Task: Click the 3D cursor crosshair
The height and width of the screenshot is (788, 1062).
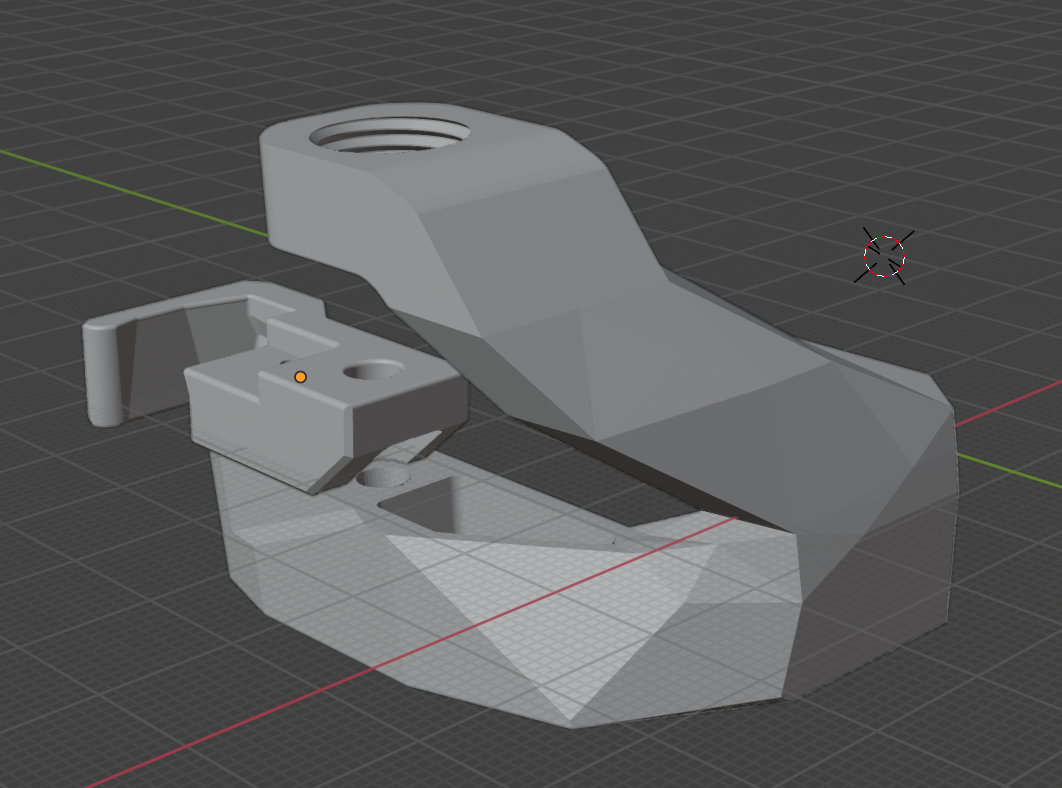Action: coord(885,256)
